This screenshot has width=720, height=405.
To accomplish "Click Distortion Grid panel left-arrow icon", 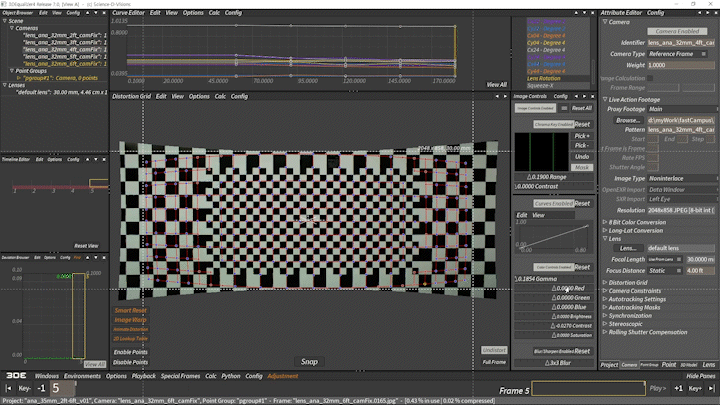I will pos(497,96).
